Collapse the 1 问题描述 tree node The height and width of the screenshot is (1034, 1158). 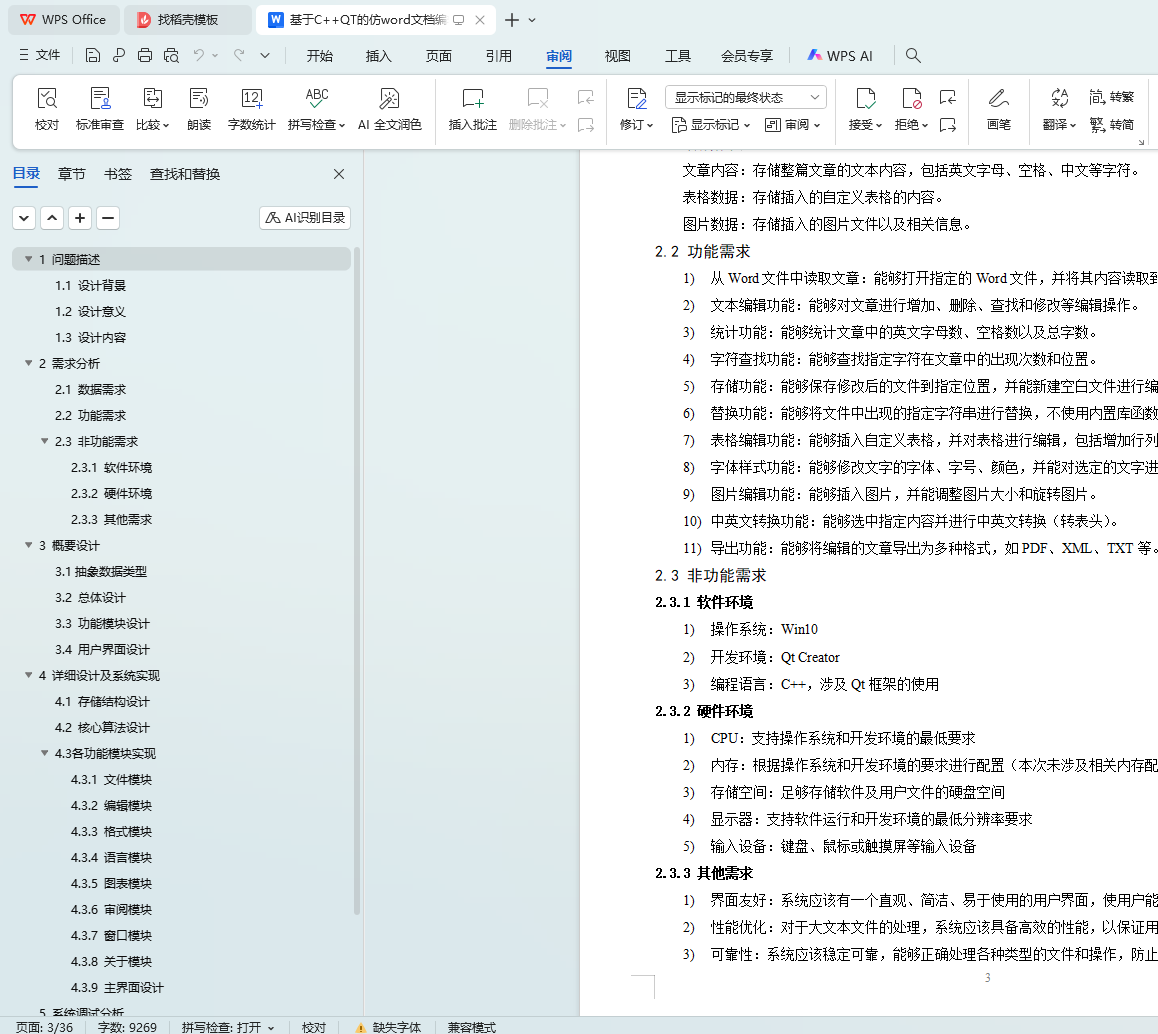tap(29, 259)
